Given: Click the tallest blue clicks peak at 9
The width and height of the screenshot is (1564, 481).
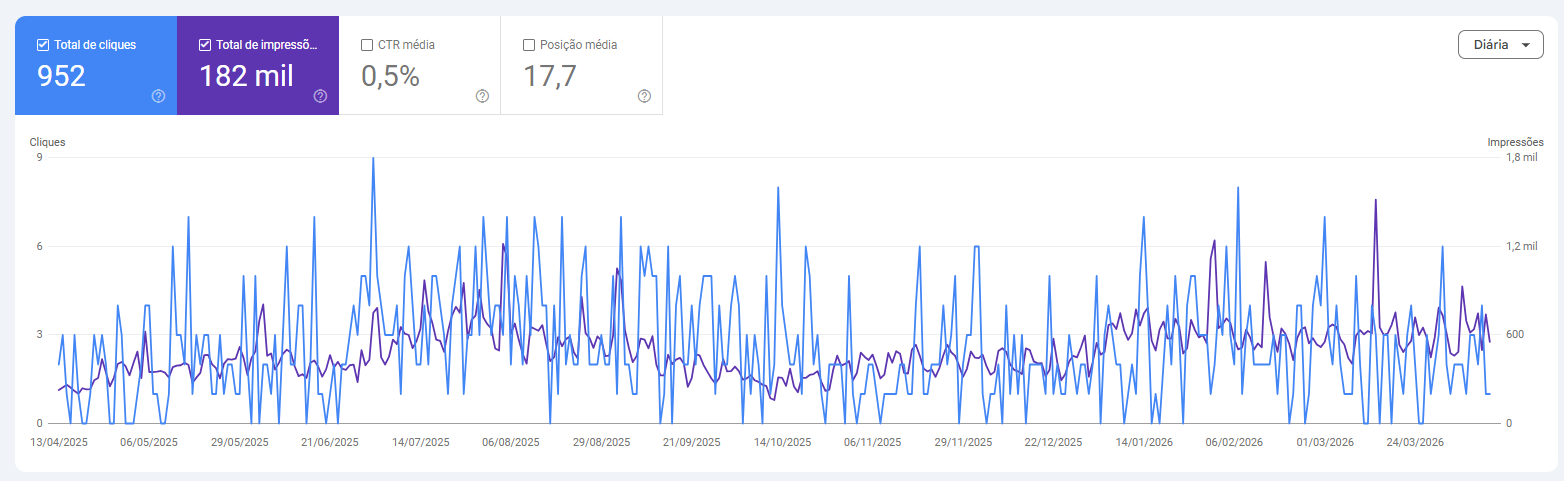Looking at the screenshot, I should click(x=373, y=159).
